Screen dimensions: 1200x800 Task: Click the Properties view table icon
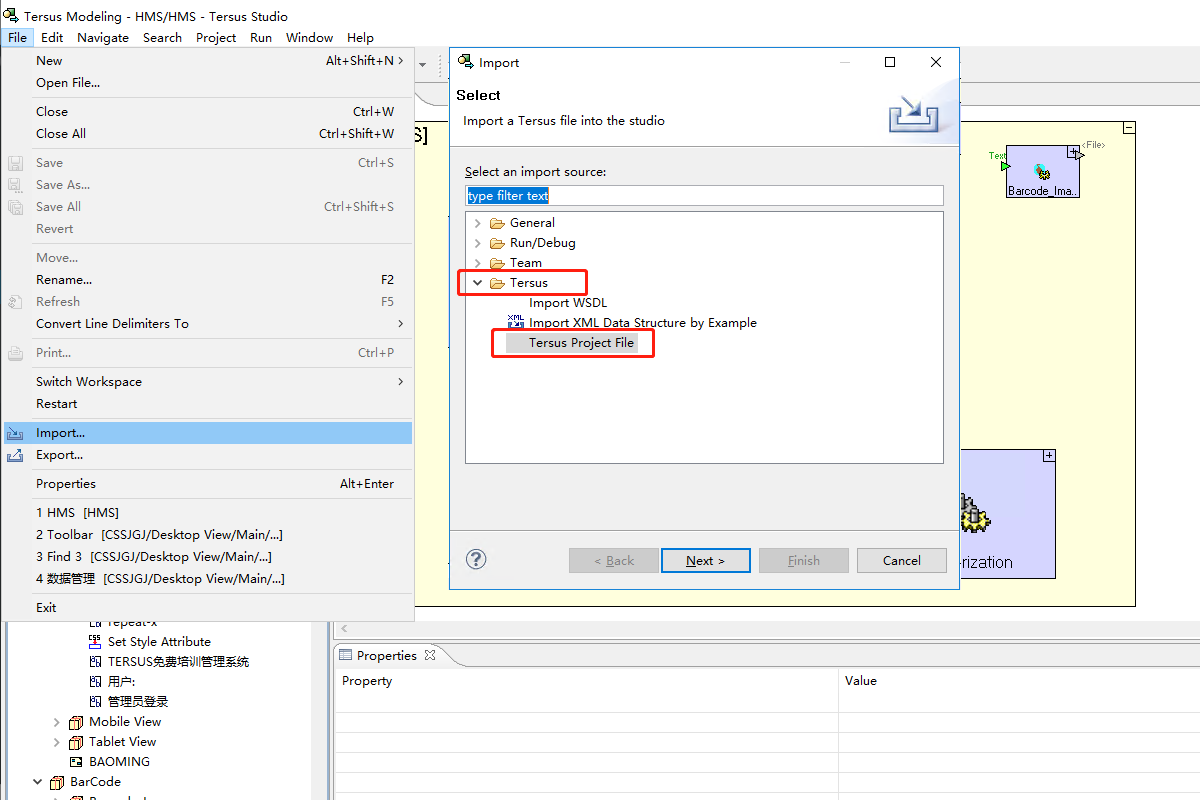[346, 655]
